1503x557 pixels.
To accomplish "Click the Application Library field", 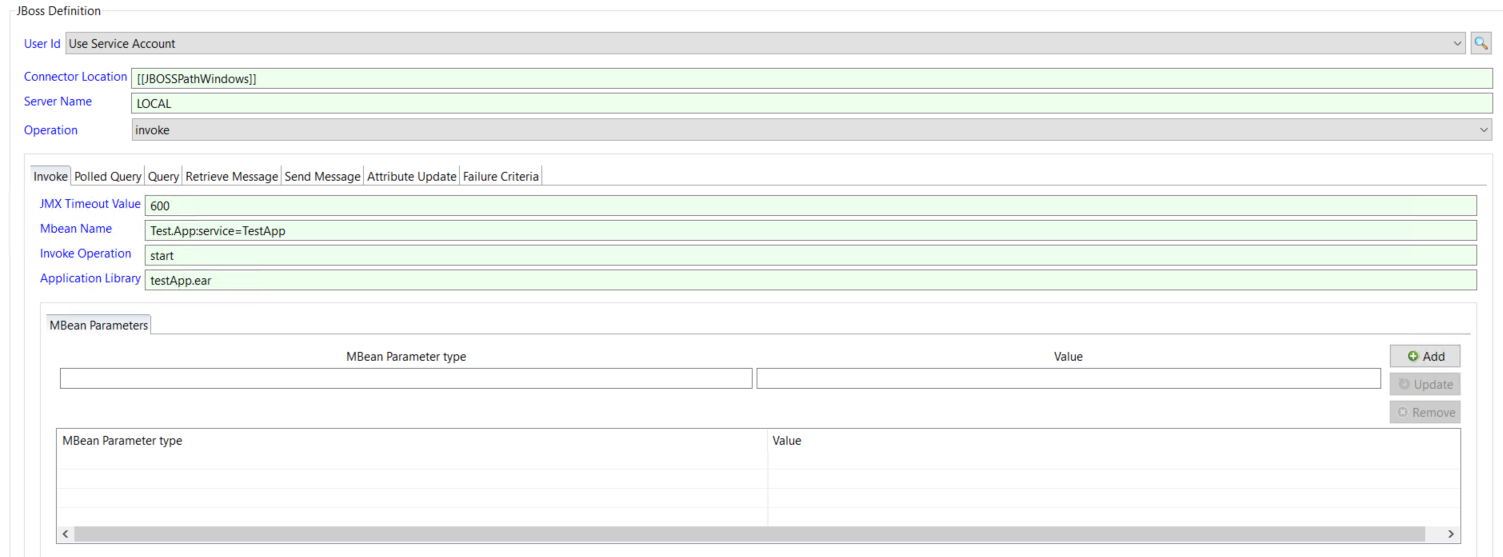I will click(x=811, y=280).
